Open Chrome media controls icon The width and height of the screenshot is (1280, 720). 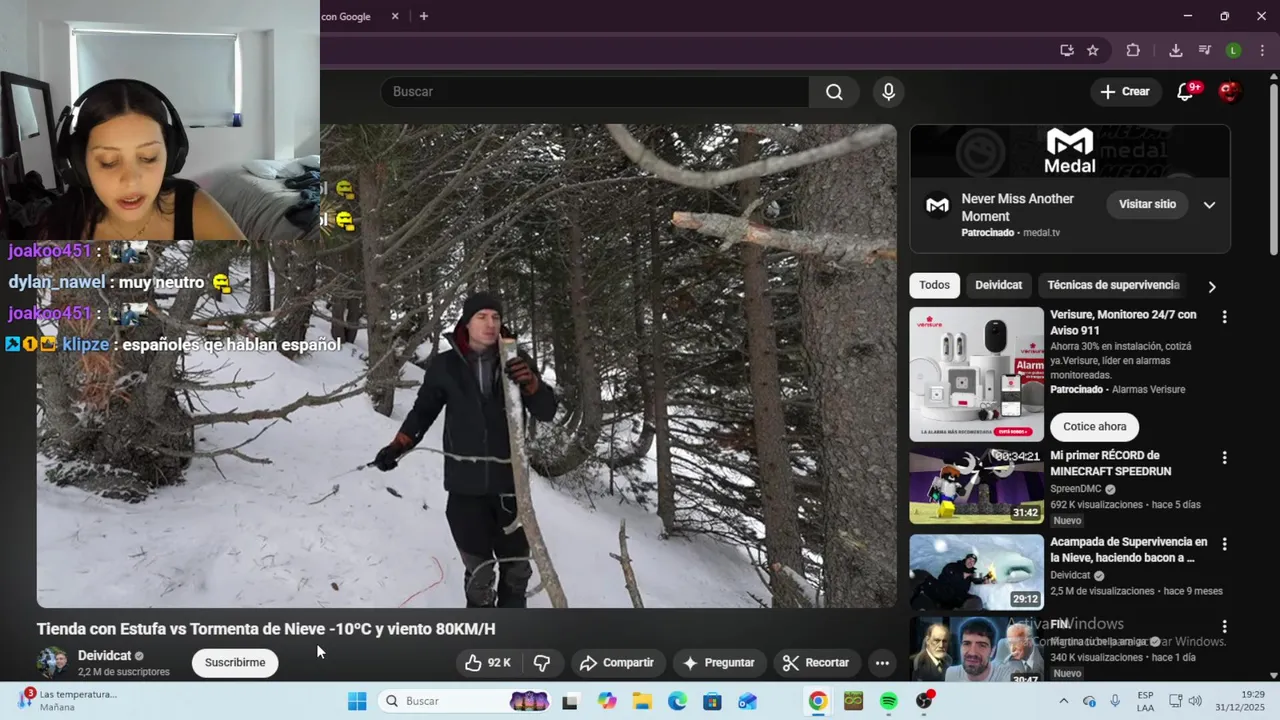pos(1205,50)
